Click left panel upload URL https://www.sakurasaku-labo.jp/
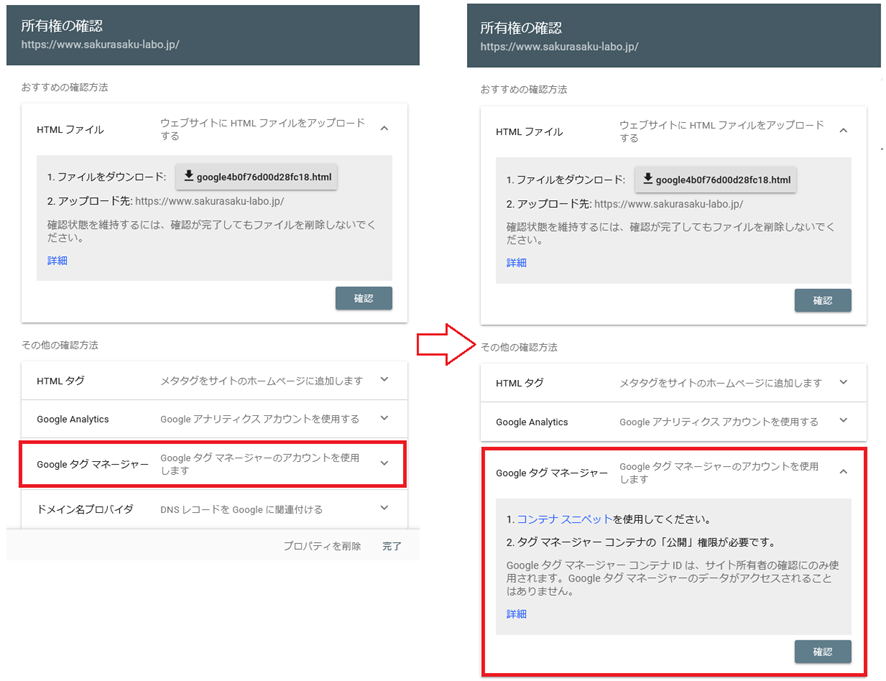Screen dimensions: 886x681 pyautogui.click(x=210, y=201)
